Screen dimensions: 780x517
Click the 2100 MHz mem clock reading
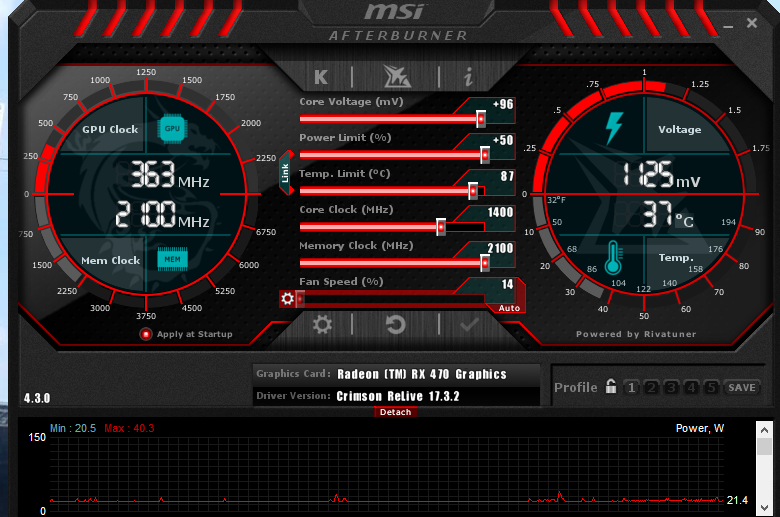coord(163,214)
